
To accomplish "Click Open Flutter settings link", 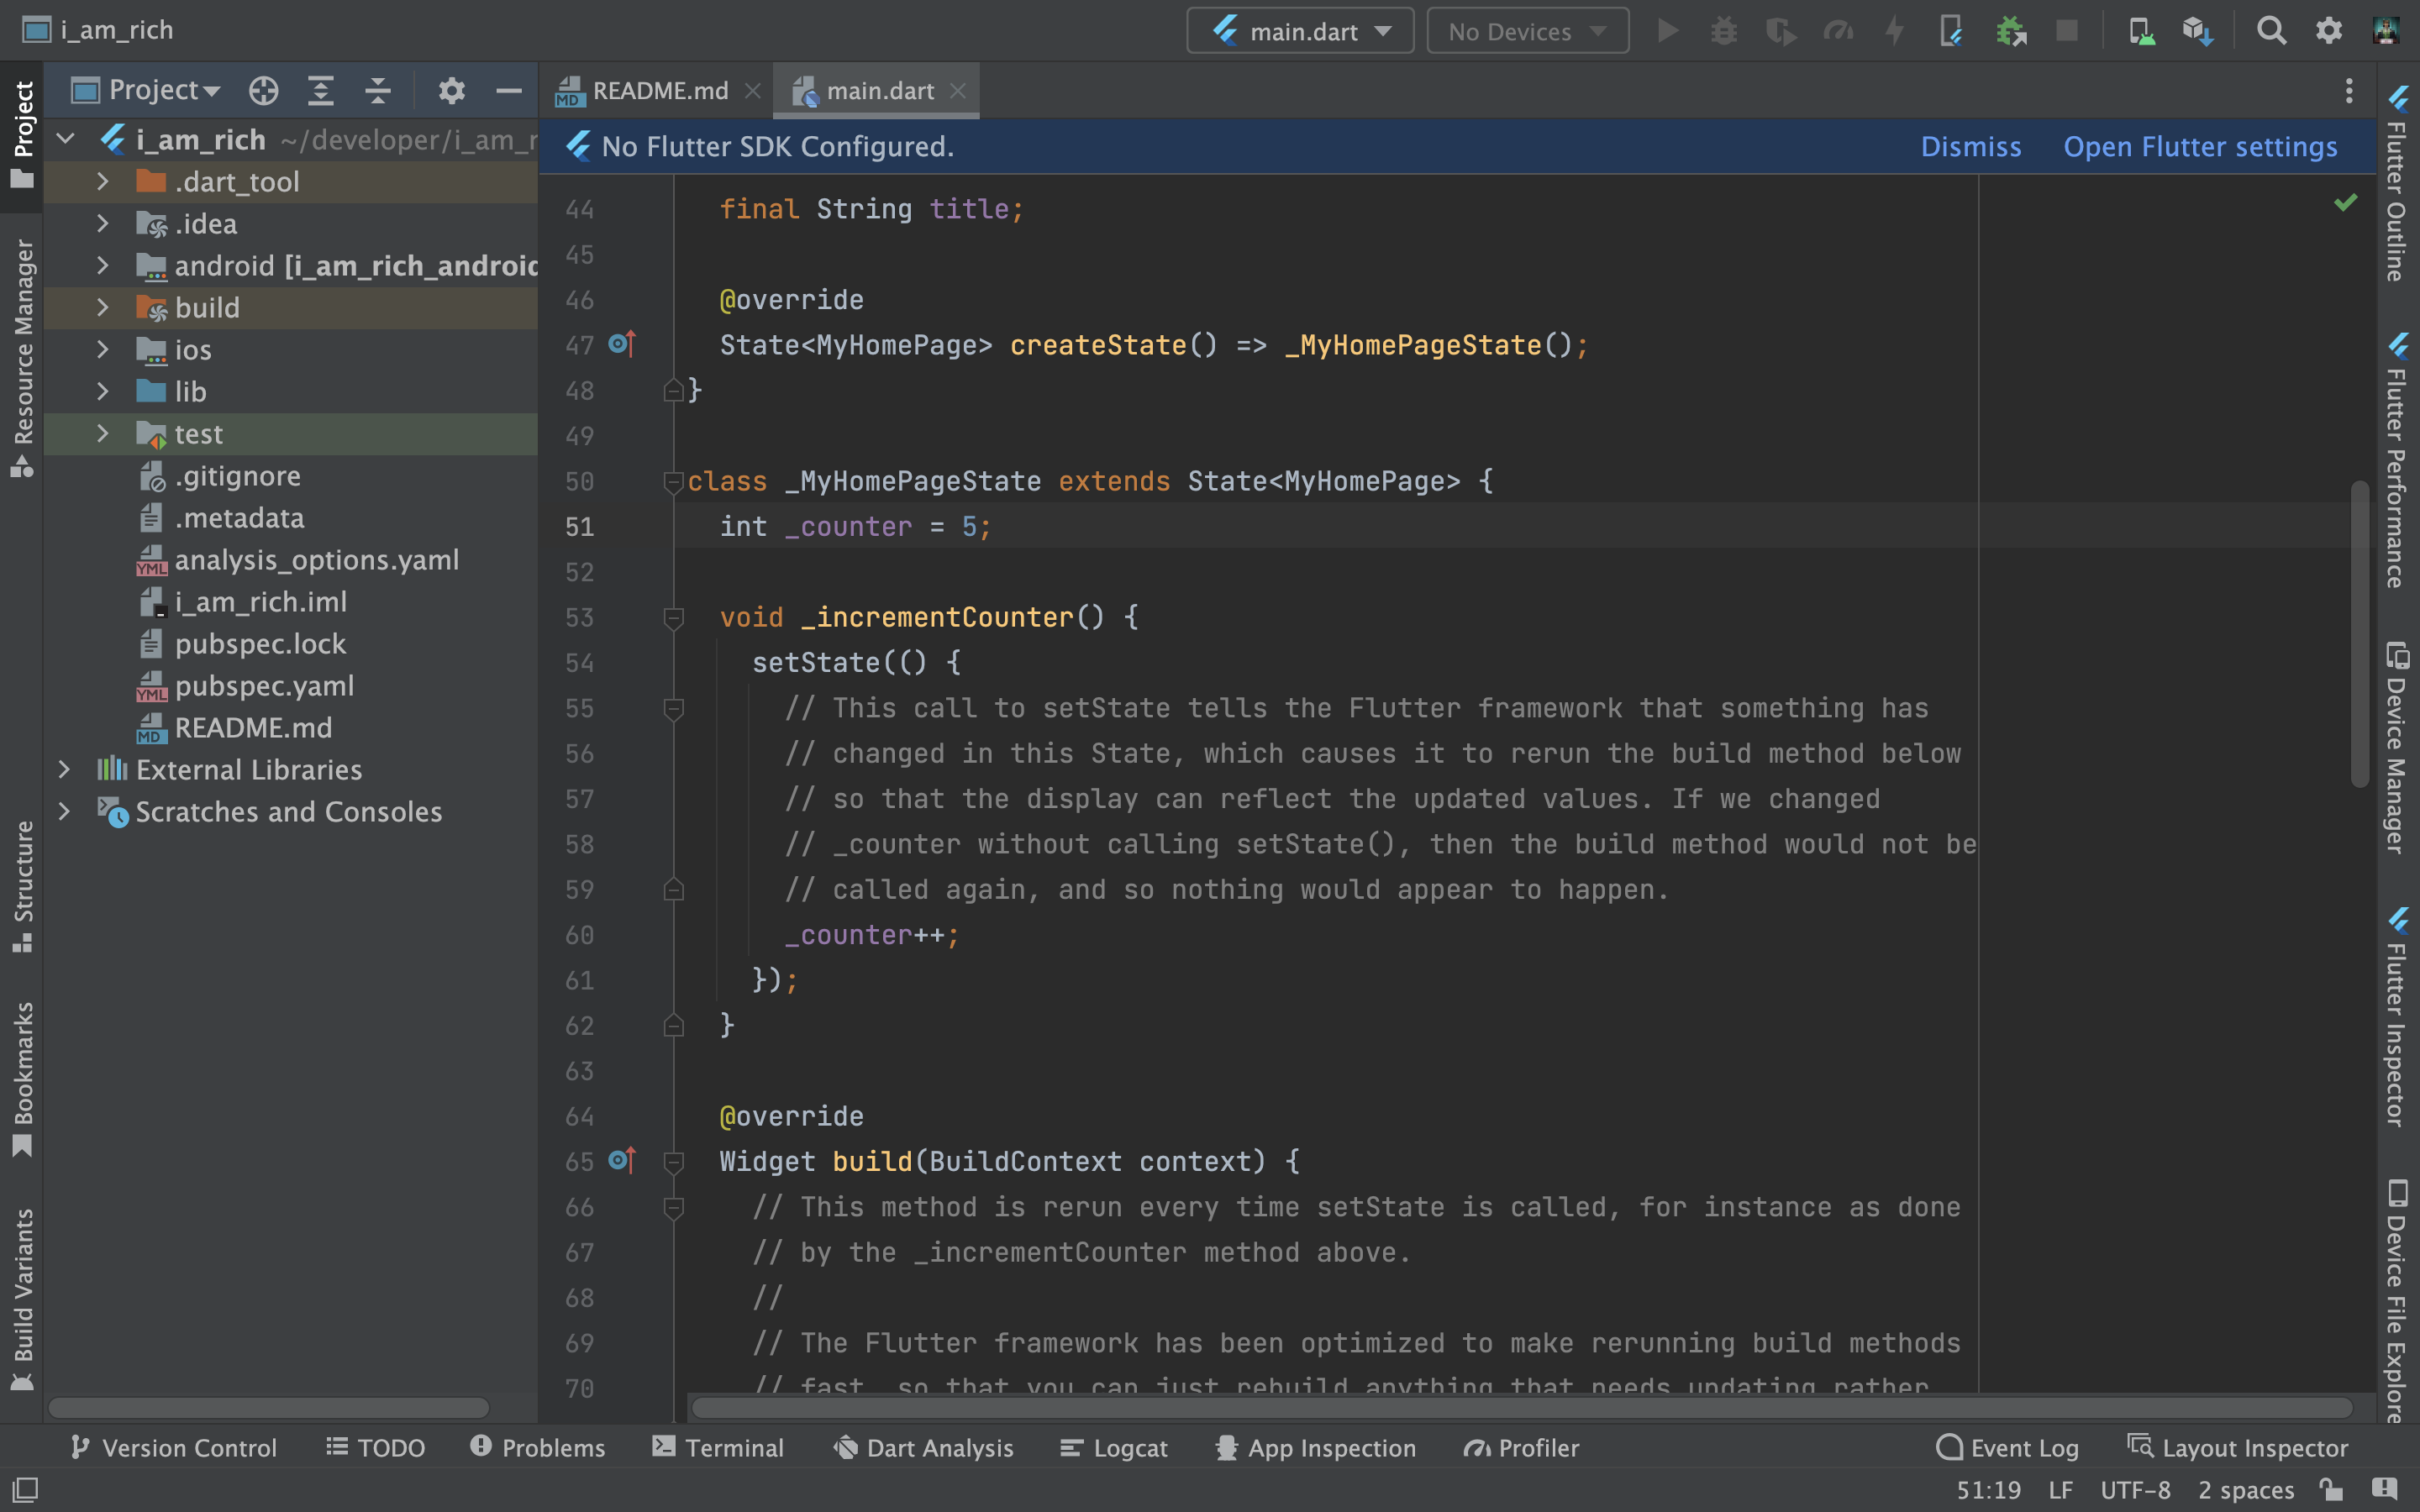I will [x=2200, y=147].
